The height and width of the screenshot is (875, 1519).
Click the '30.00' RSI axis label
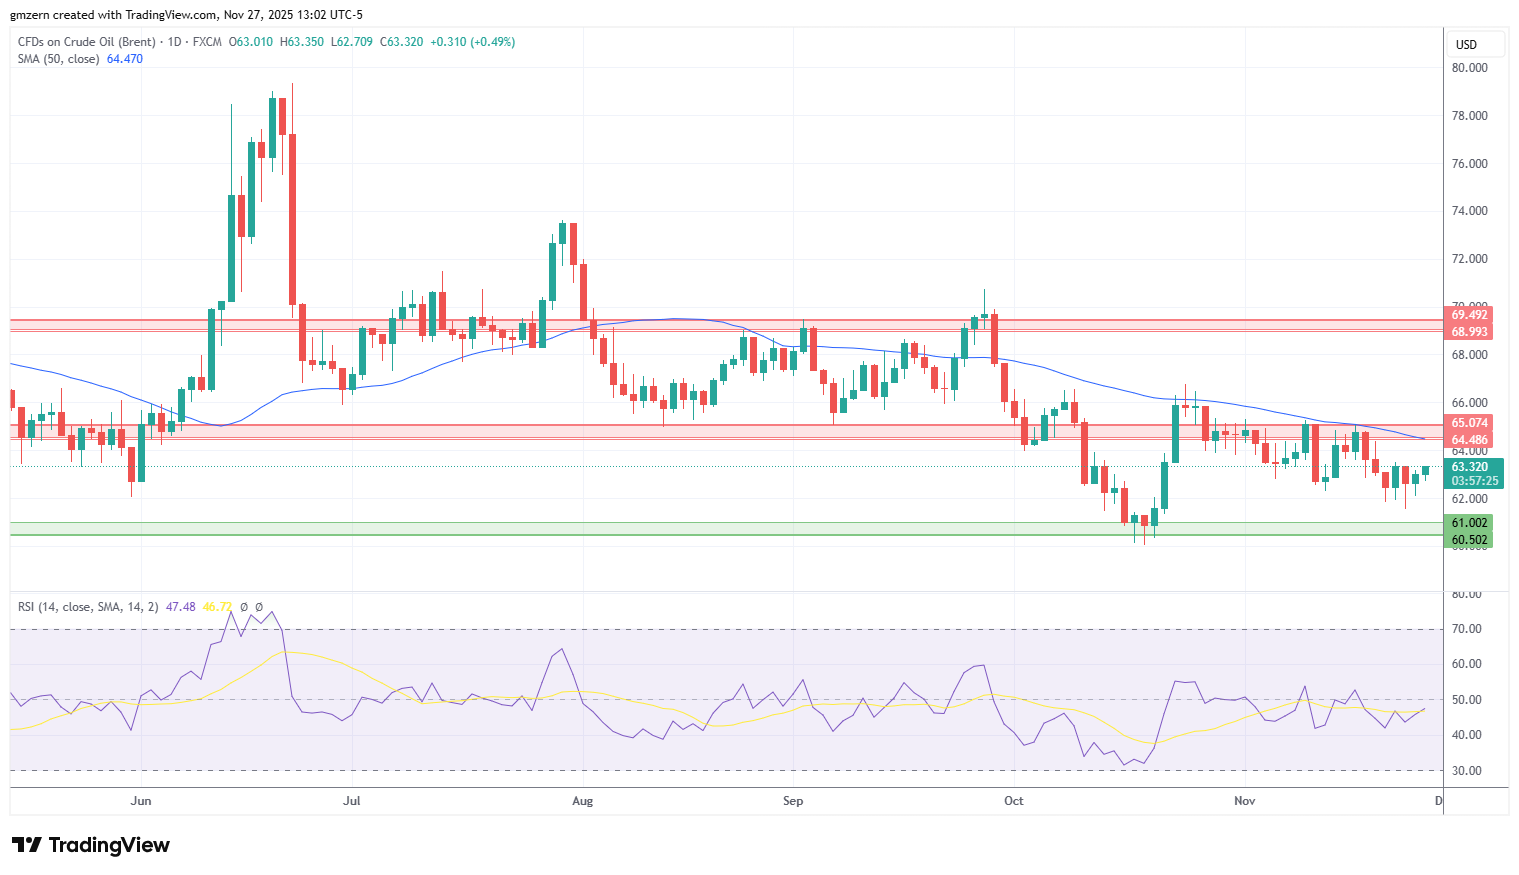click(x=1467, y=771)
